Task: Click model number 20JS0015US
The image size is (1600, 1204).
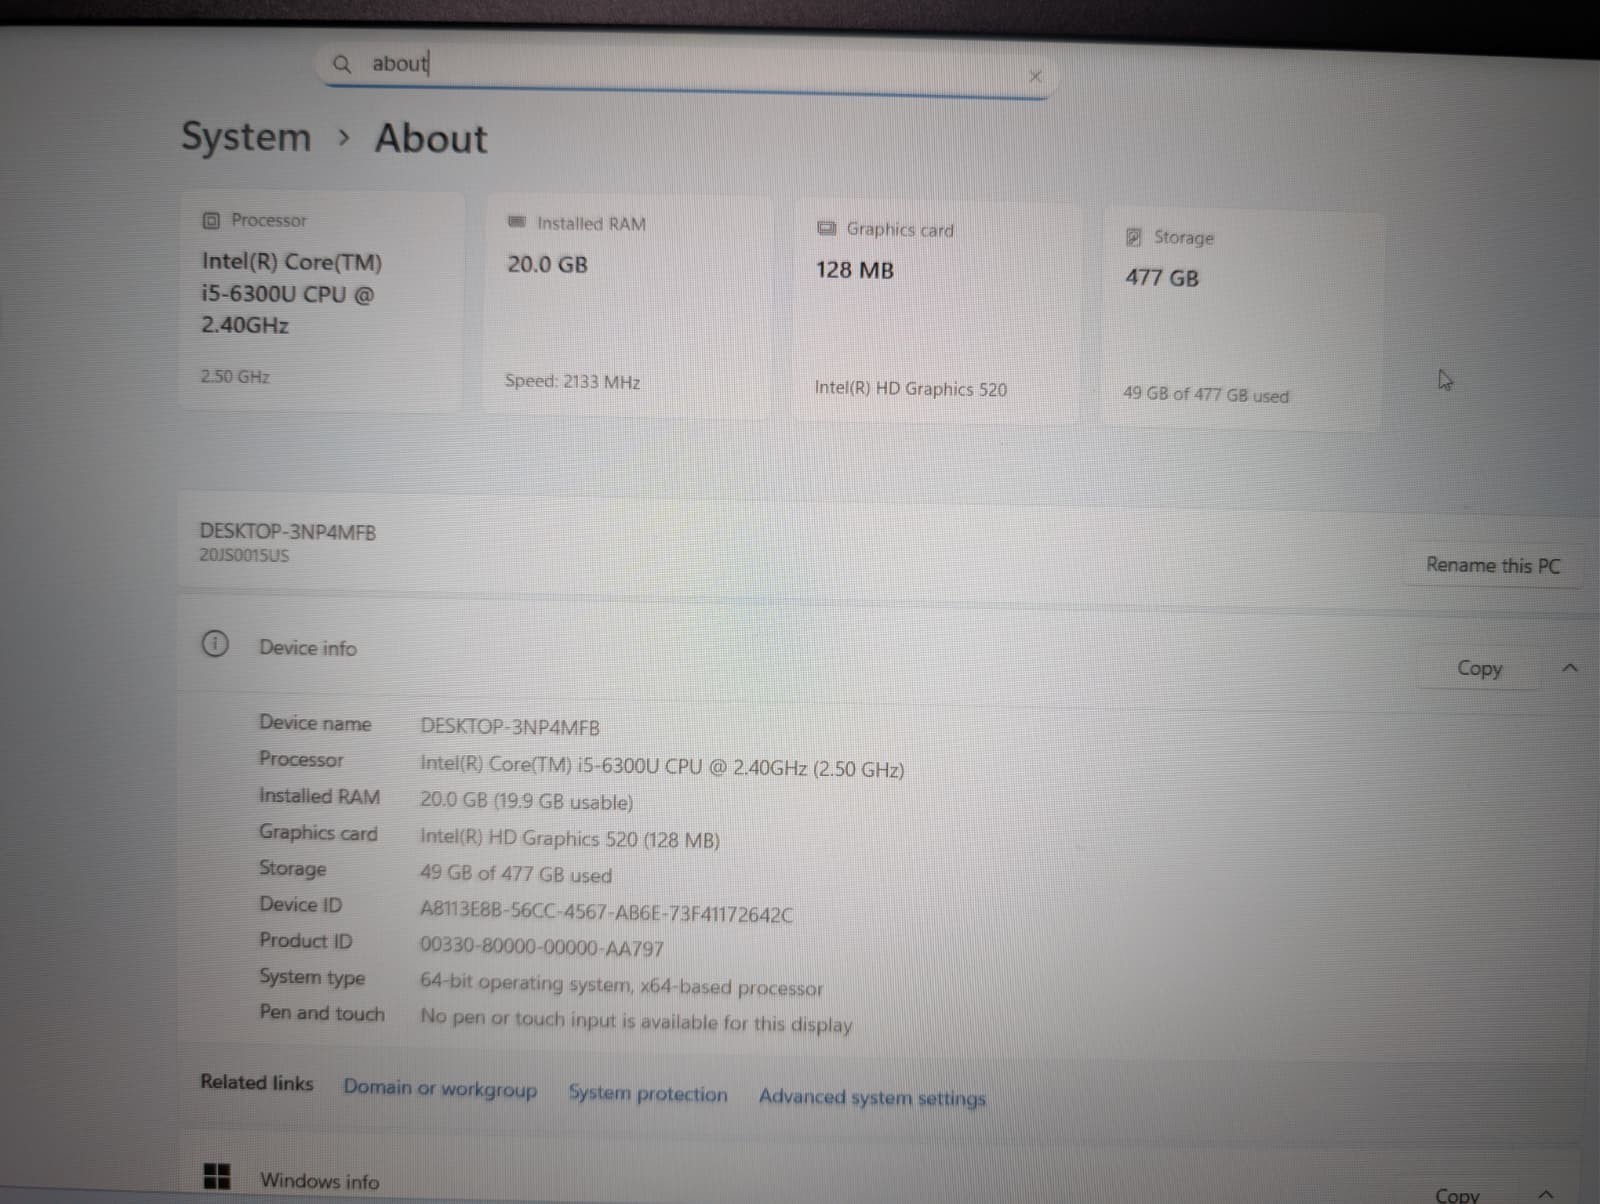Action: [244, 555]
